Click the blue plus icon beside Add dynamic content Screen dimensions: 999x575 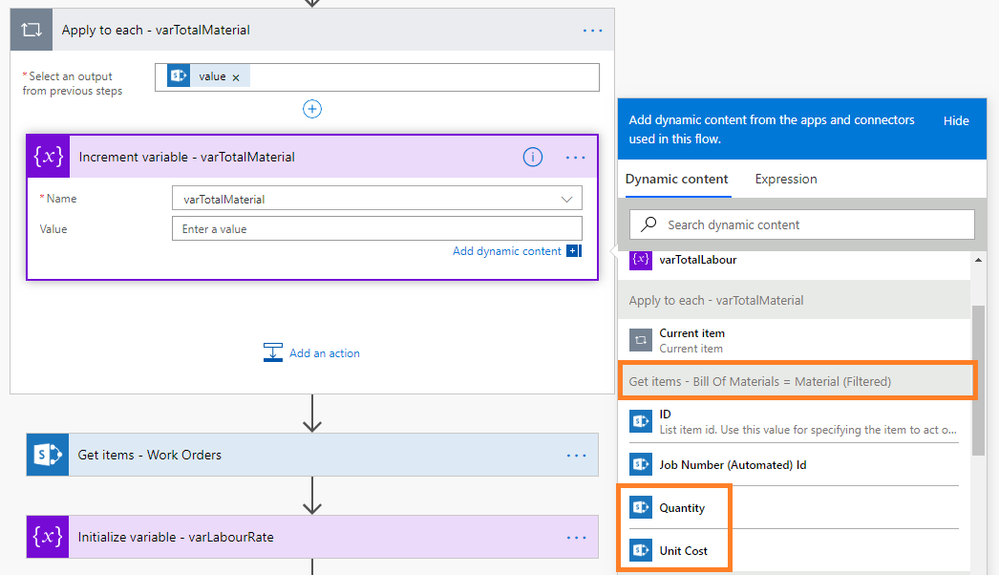[574, 251]
